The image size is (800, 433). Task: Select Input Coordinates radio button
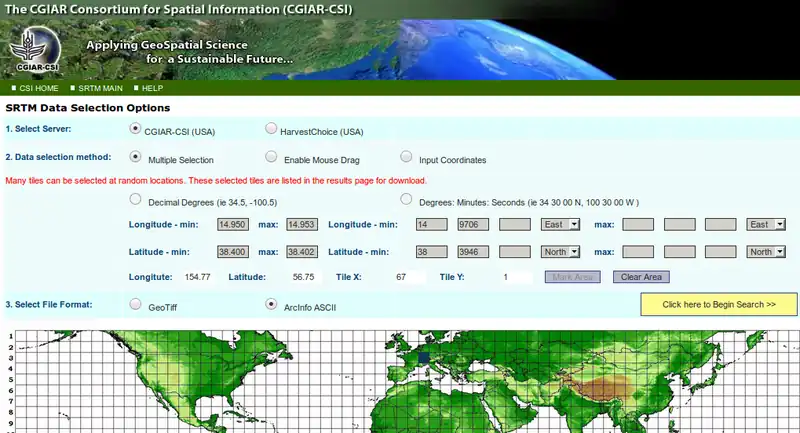coord(406,157)
